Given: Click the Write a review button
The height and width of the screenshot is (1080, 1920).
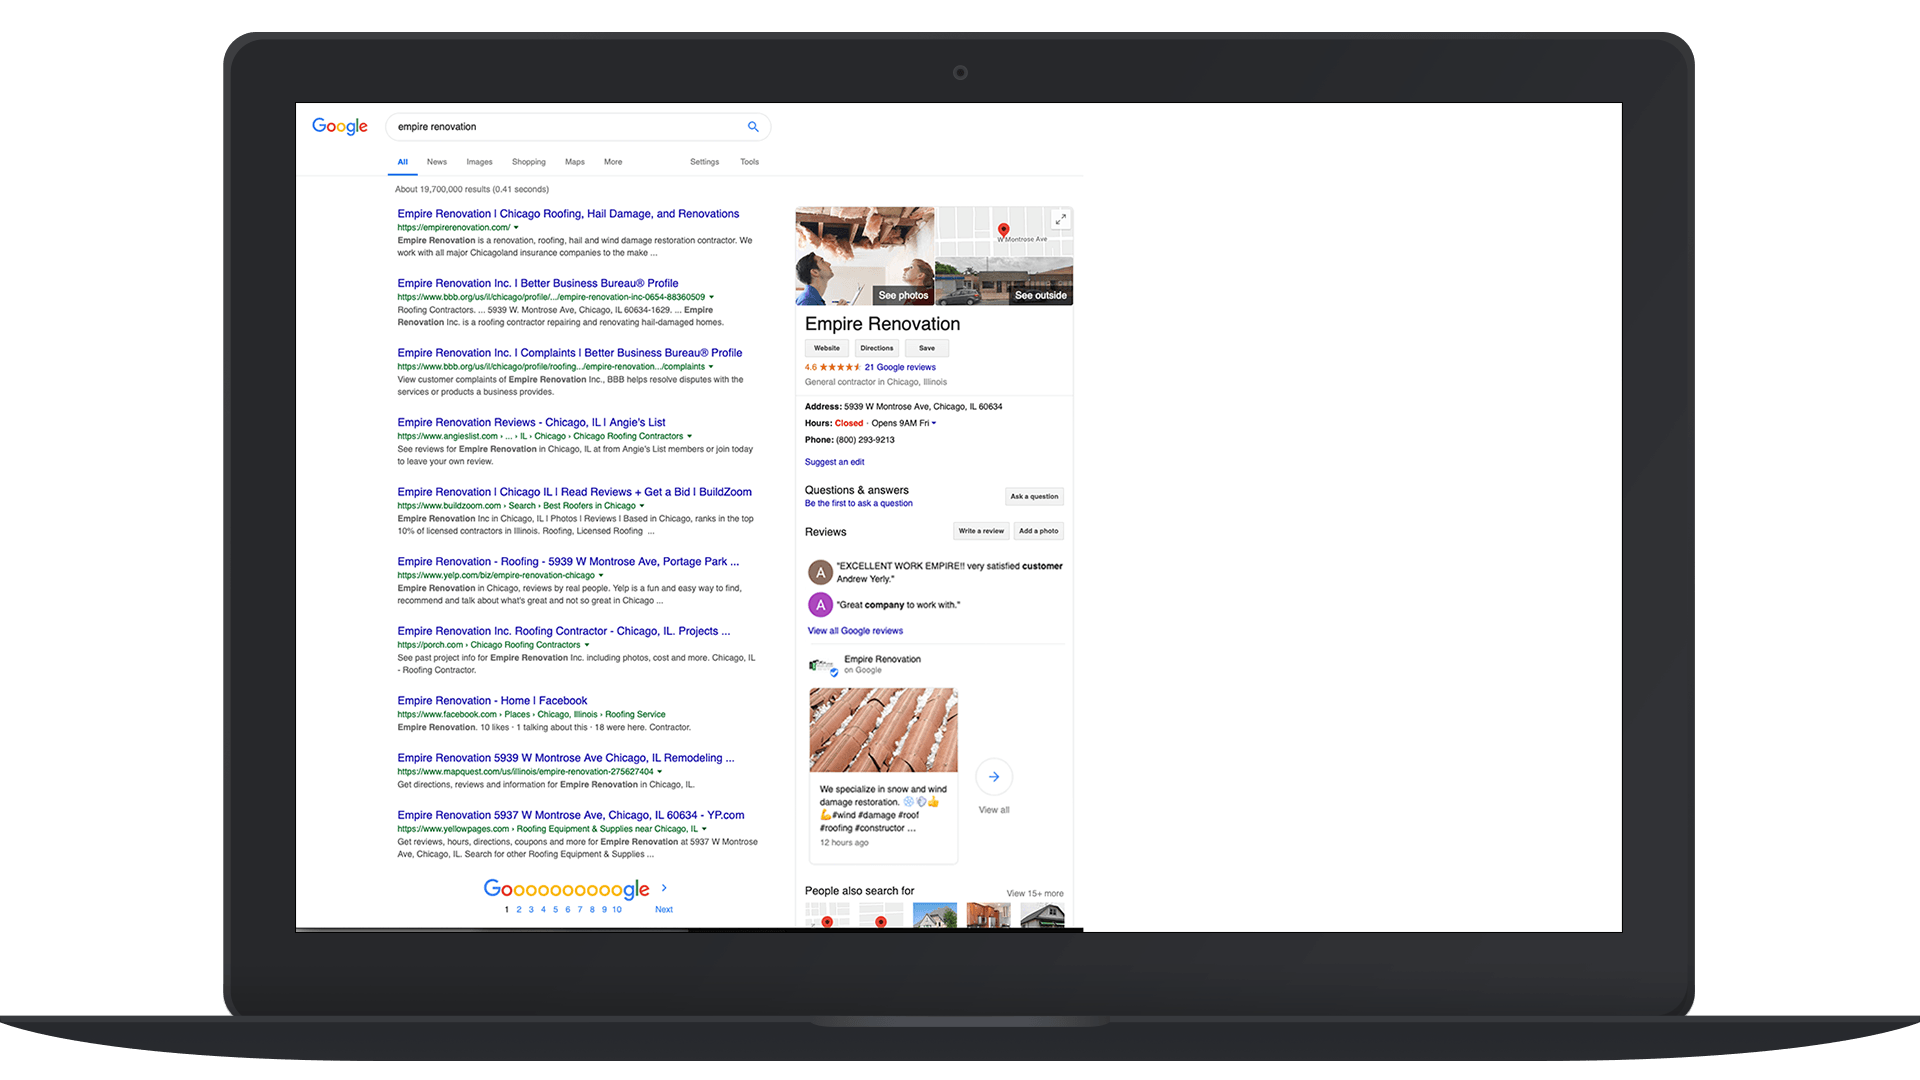Looking at the screenshot, I should click(981, 531).
